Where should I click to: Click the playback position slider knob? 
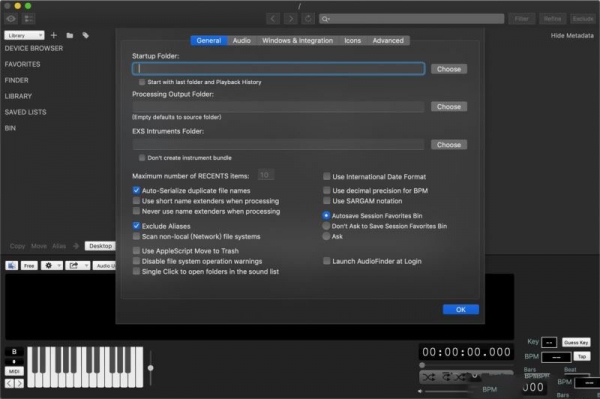pyautogui.click(x=422, y=365)
